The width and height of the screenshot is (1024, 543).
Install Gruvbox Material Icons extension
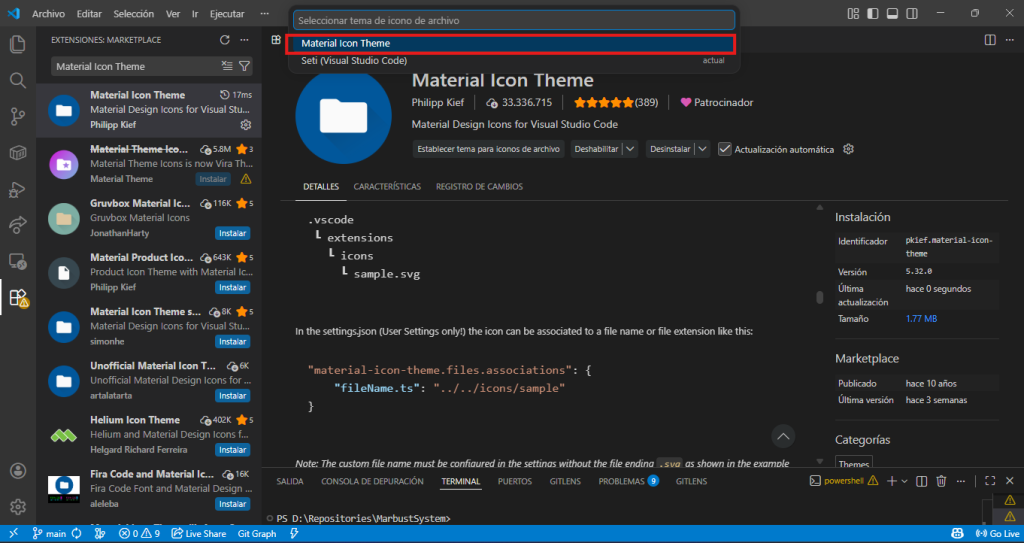point(232,233)
